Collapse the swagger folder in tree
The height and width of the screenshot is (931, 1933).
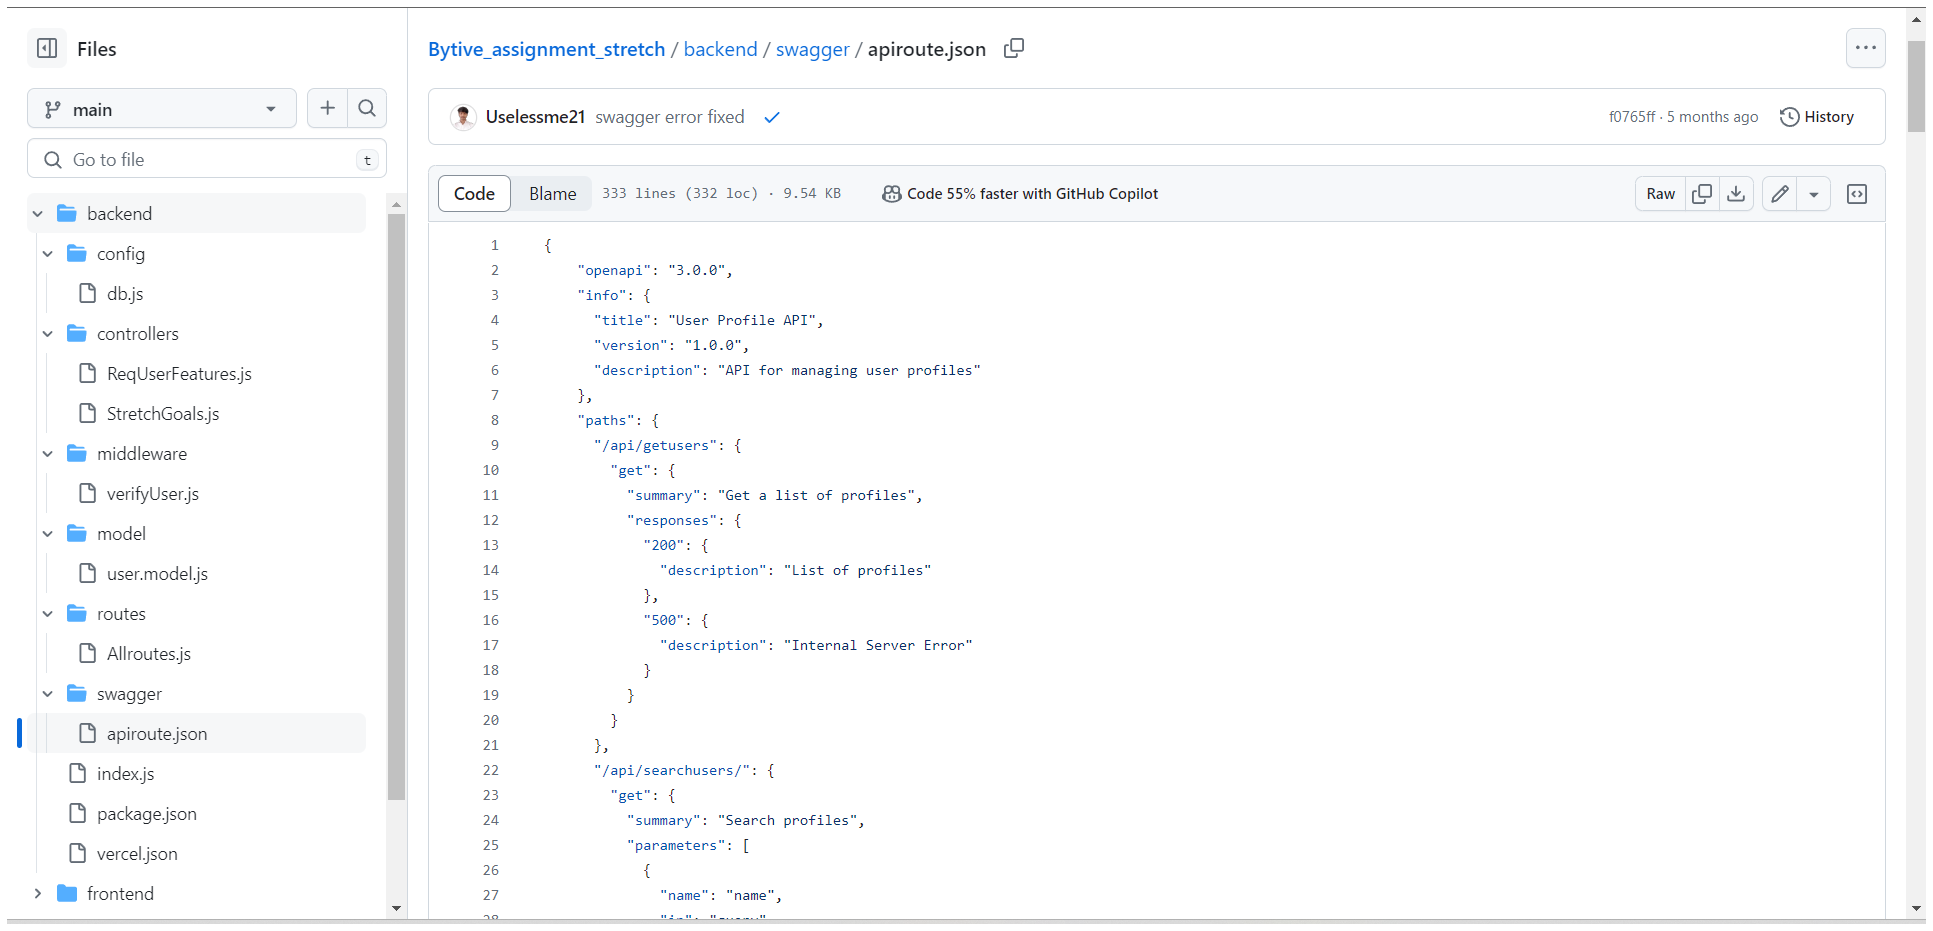coord(48,693)
